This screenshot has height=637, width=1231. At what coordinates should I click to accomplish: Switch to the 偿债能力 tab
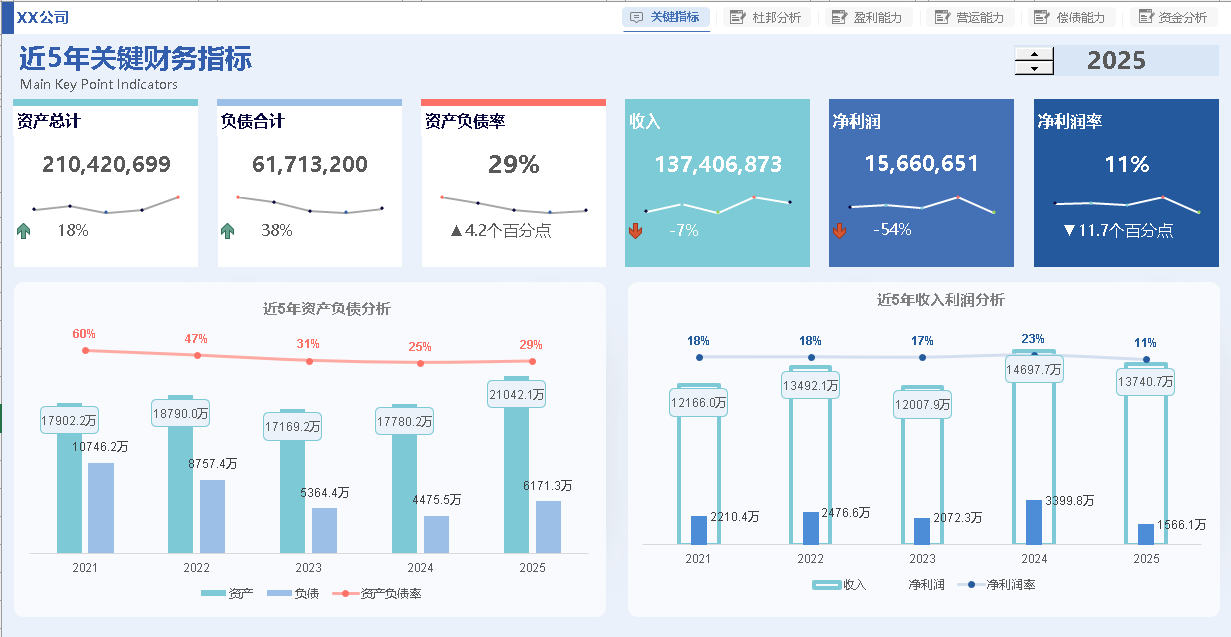pos(1070,17)
